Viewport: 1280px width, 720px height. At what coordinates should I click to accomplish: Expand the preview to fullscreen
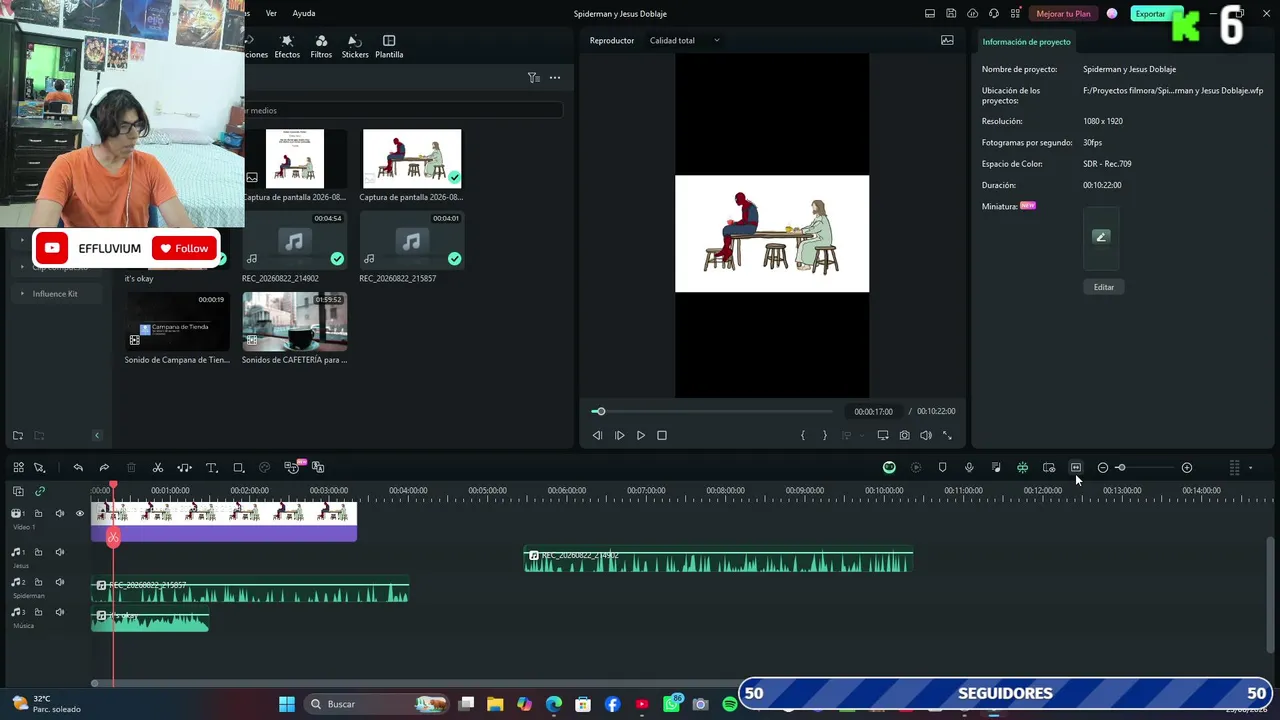pos(947,435)
